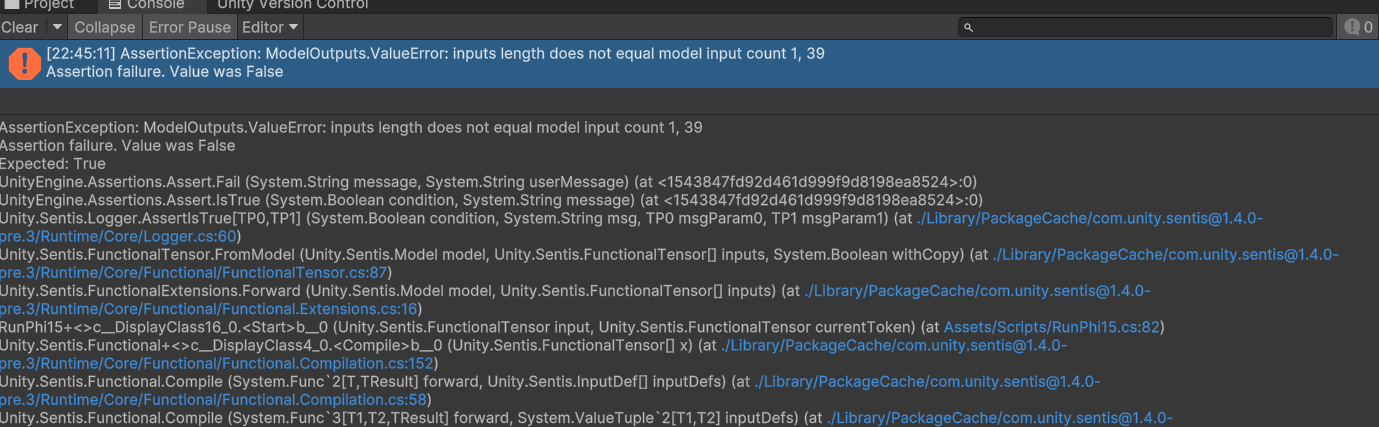Screen dimensions: 1379x427
Task: Toggle the Collapse console option
Action: (x=105, y=27)
